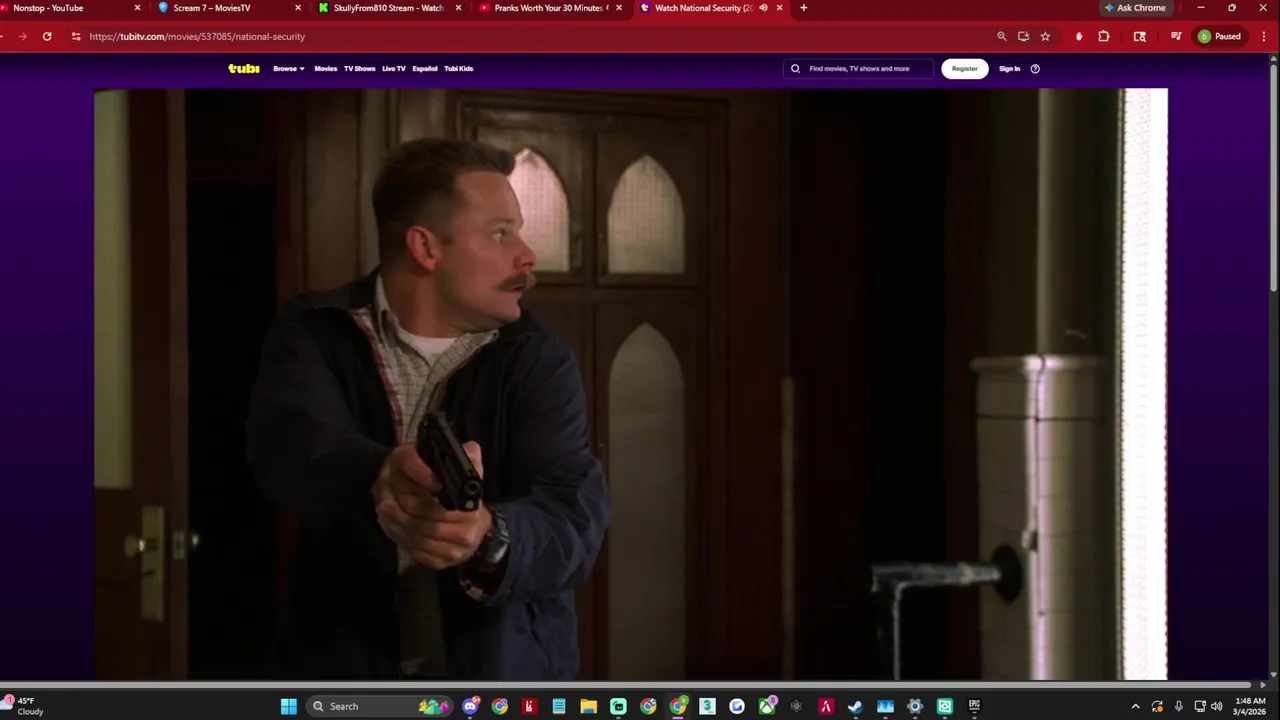
Task: Click the tubitv.com address bar URL
Action: pos(197,36)
